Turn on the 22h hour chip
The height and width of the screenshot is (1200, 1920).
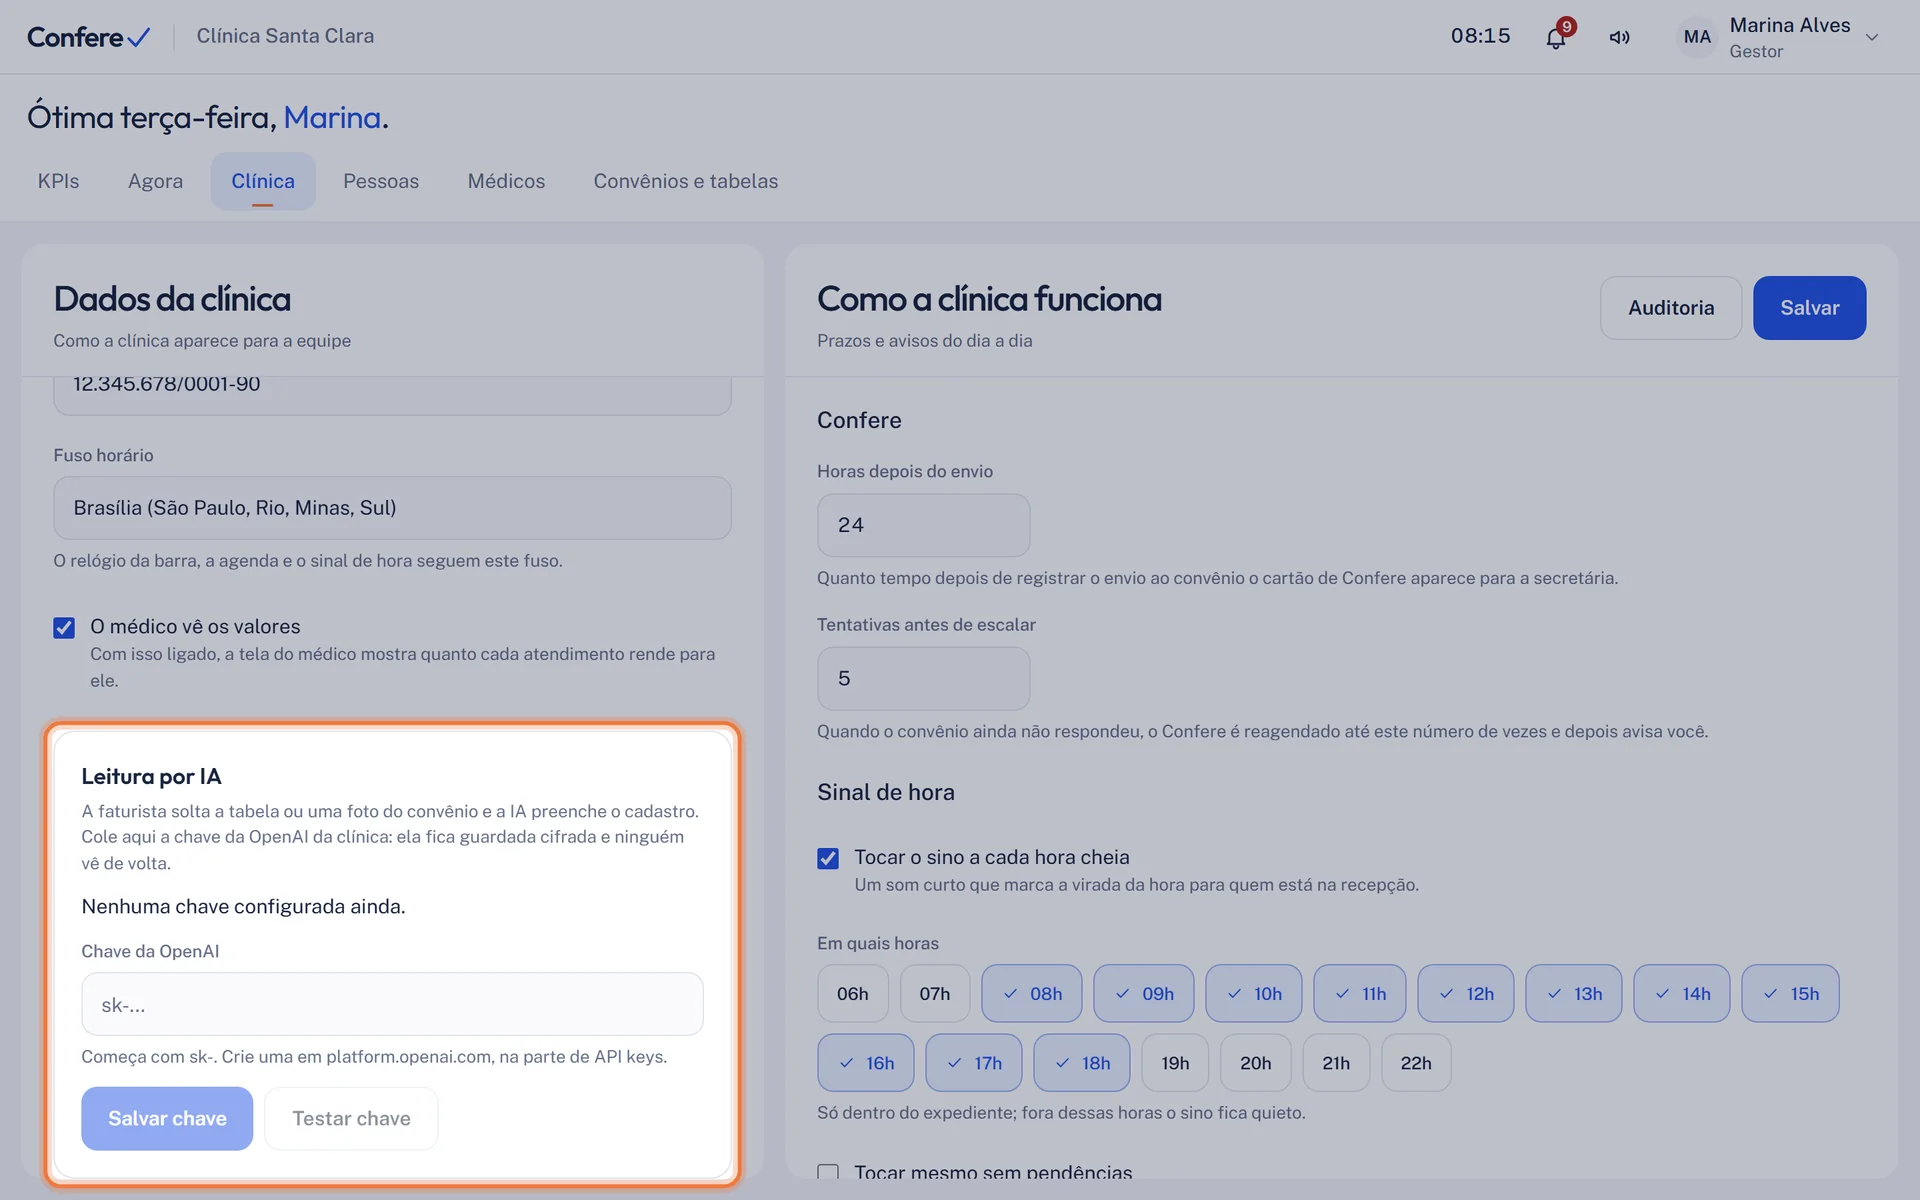click(1416, 1062)
